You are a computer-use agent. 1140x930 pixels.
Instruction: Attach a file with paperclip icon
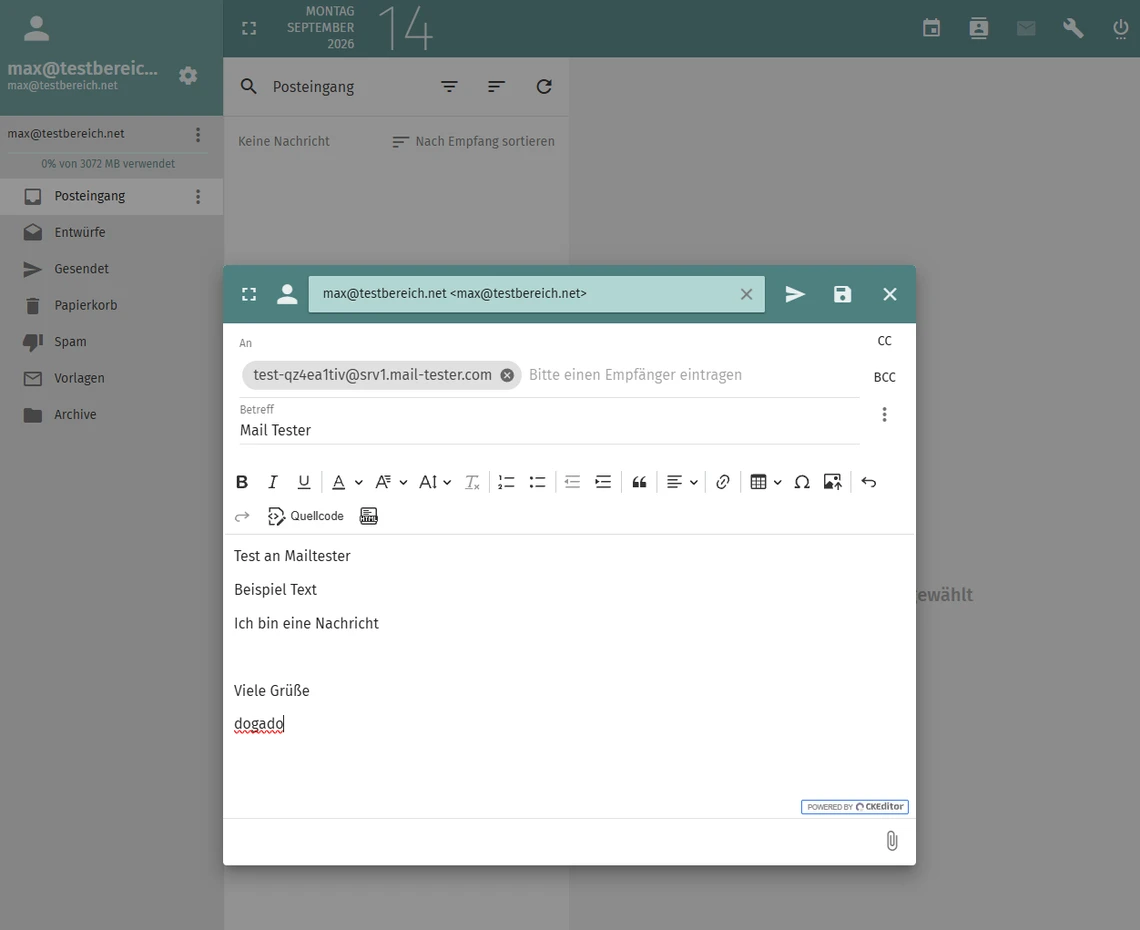(x=892, y=841)
